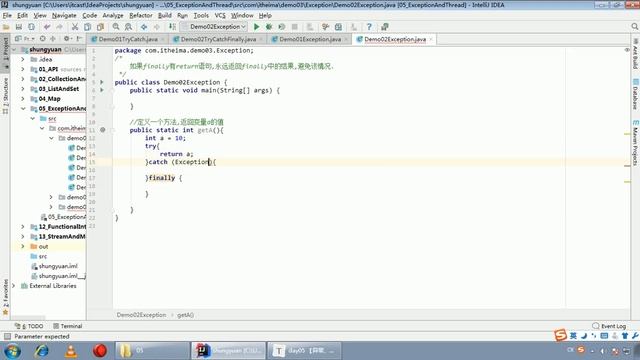Expand the .idea folder
This screenshot has width=640, height=360.
pyautogui.click(x=23, y=59)
